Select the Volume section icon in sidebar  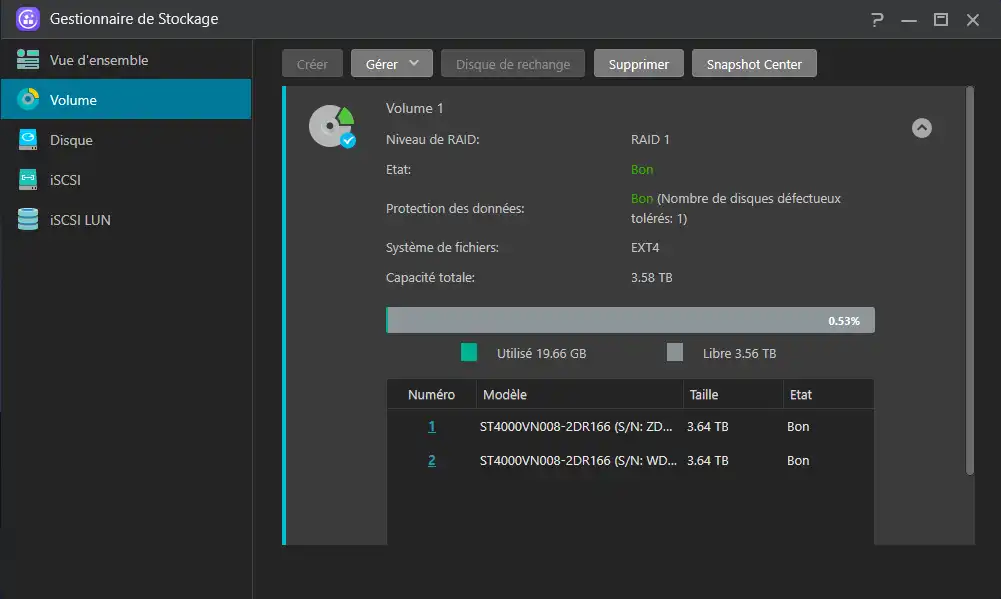tap(30, 100)
